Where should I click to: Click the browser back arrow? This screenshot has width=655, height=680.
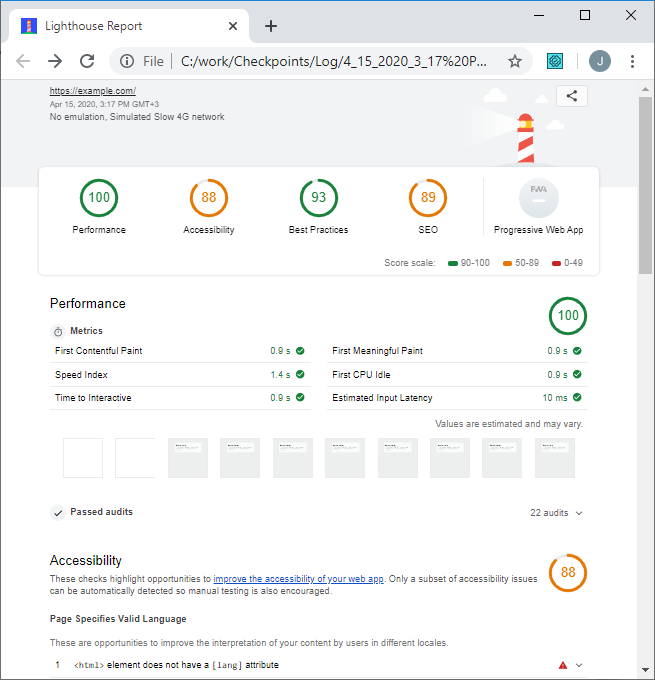(23, 61)
